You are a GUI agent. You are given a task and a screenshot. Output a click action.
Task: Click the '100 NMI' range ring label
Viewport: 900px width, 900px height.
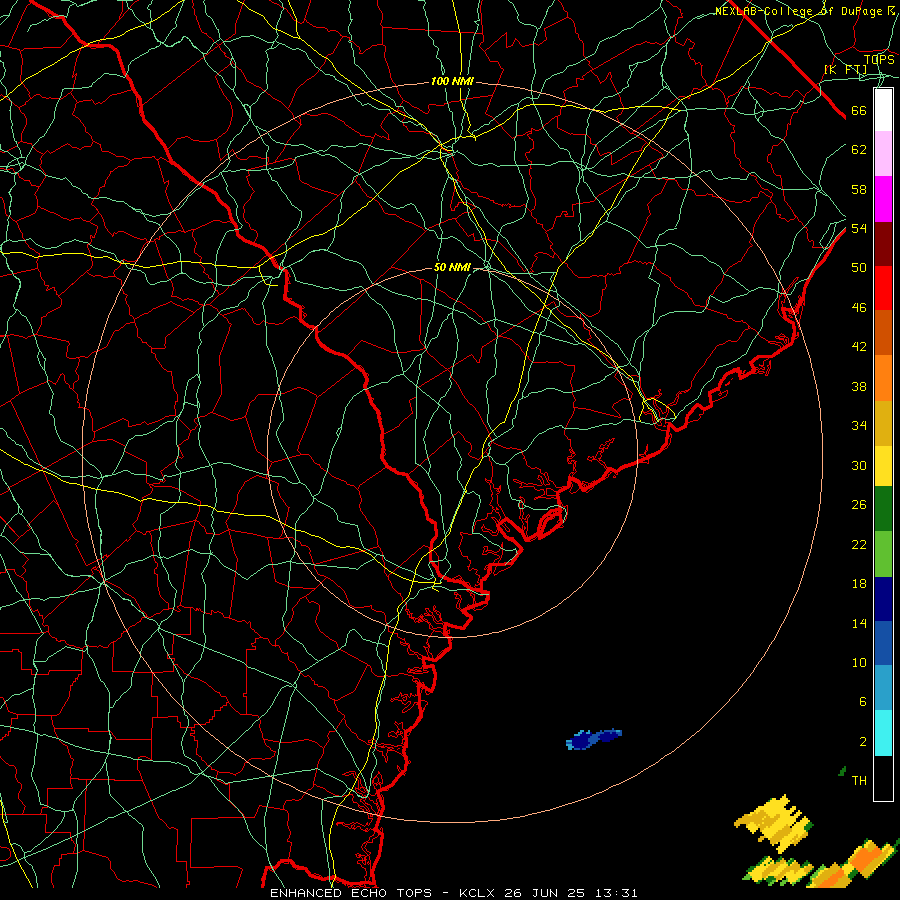point(452,82)
